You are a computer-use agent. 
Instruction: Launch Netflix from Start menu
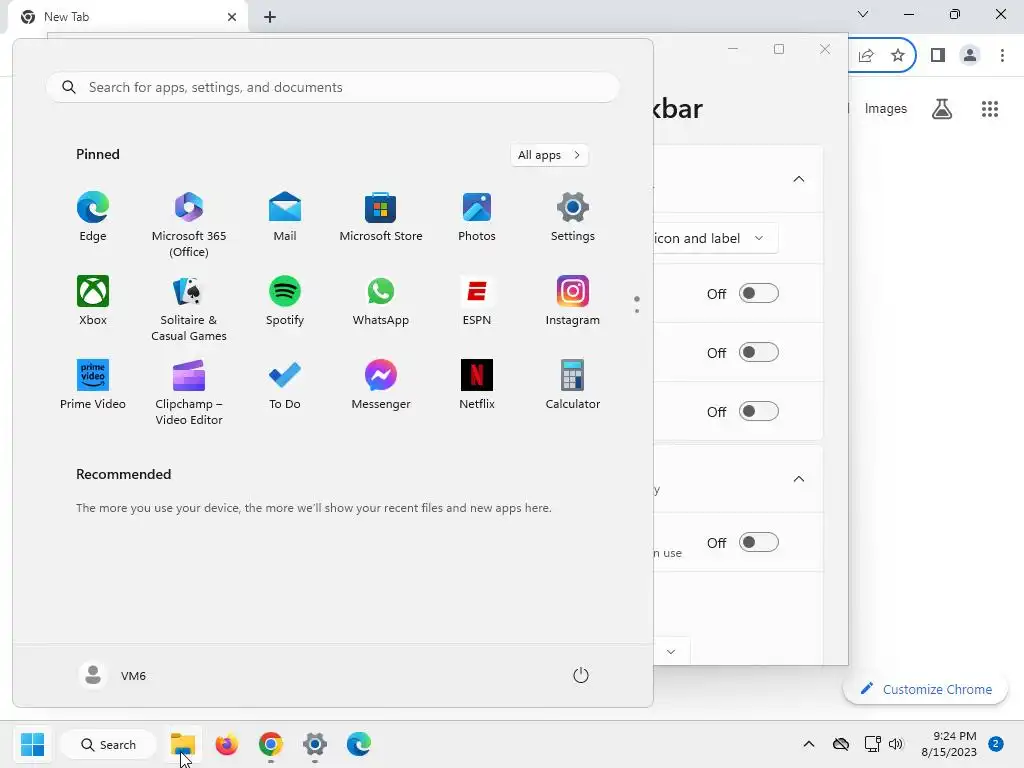477,385
